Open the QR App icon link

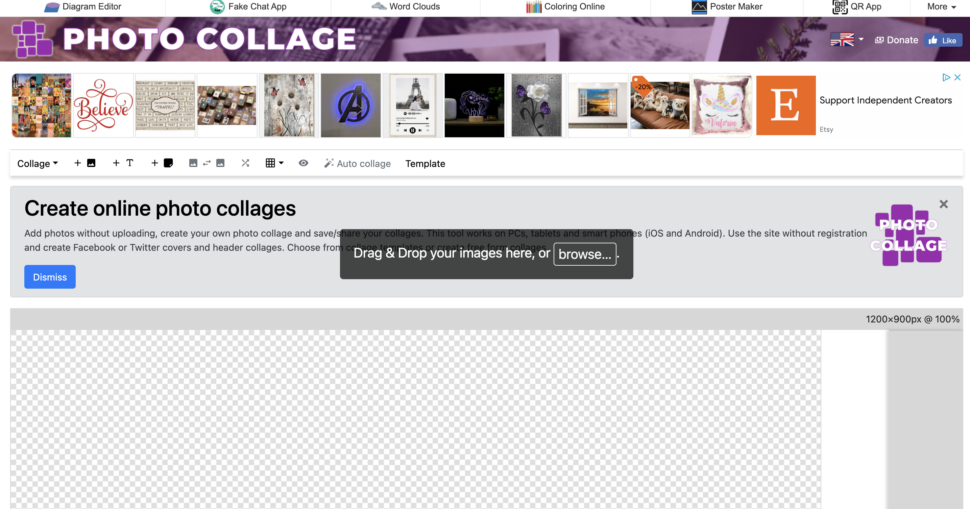pos(857,7)
